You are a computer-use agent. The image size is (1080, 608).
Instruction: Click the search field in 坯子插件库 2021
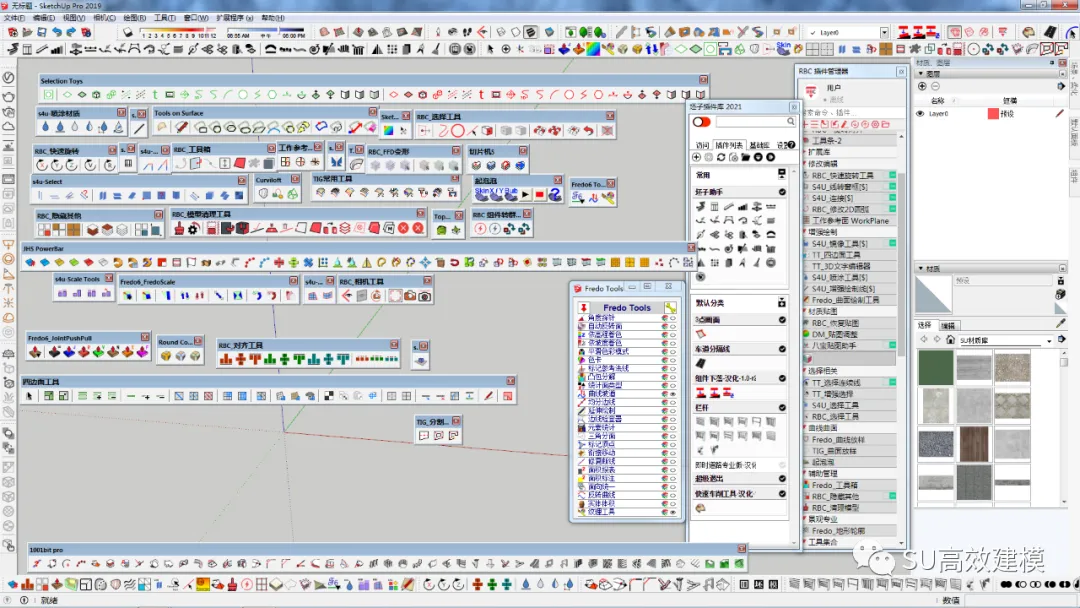pos(756,122)
